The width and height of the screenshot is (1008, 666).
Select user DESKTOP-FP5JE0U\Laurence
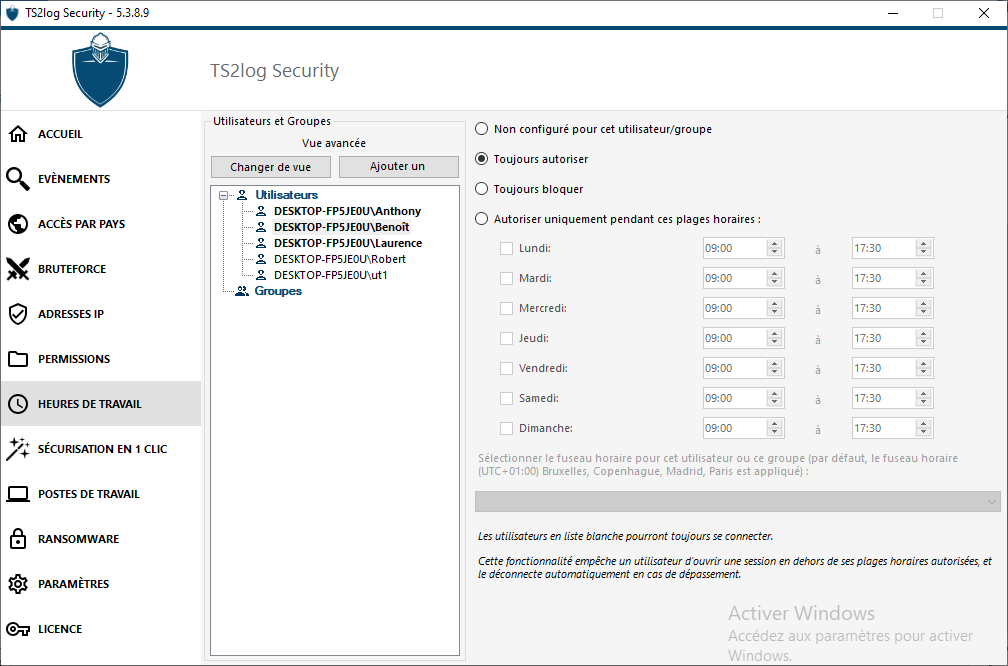[348, 243]
